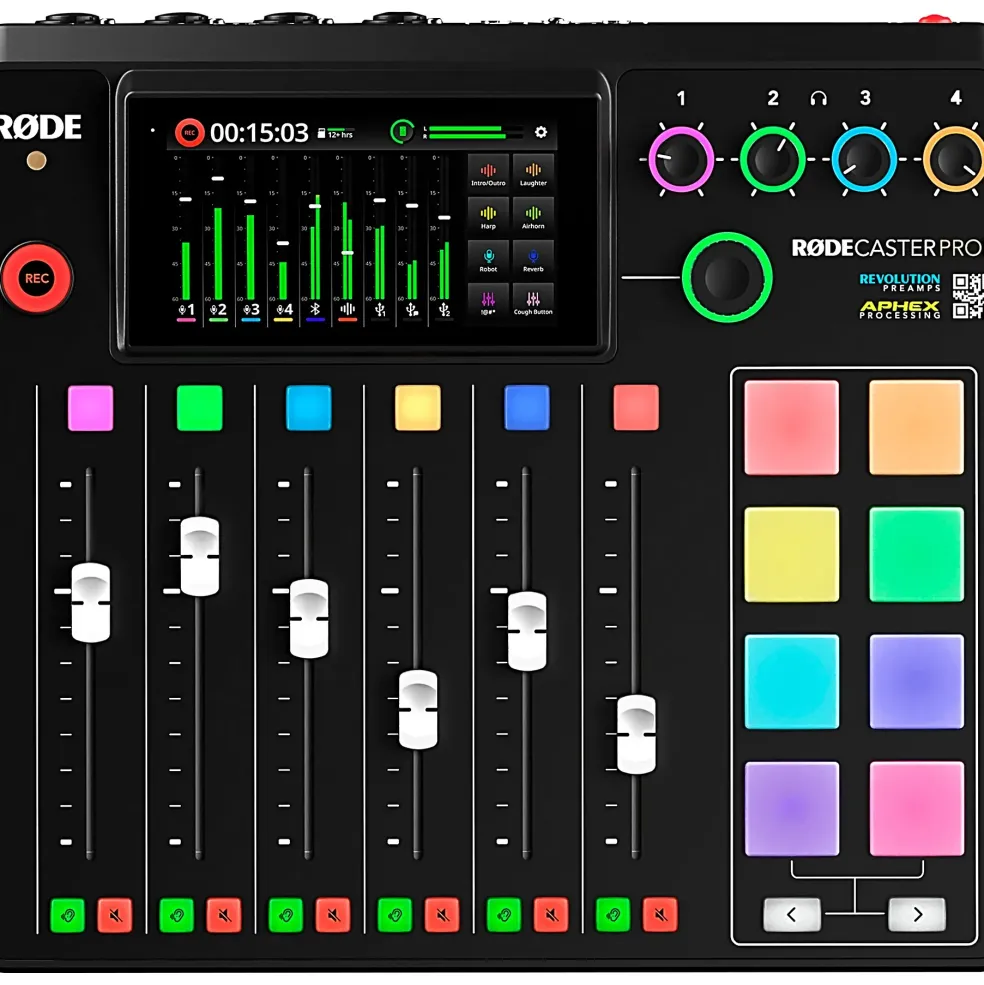Select microphone channel 3 on the touchscreen
984x985 pixels.
251,310
